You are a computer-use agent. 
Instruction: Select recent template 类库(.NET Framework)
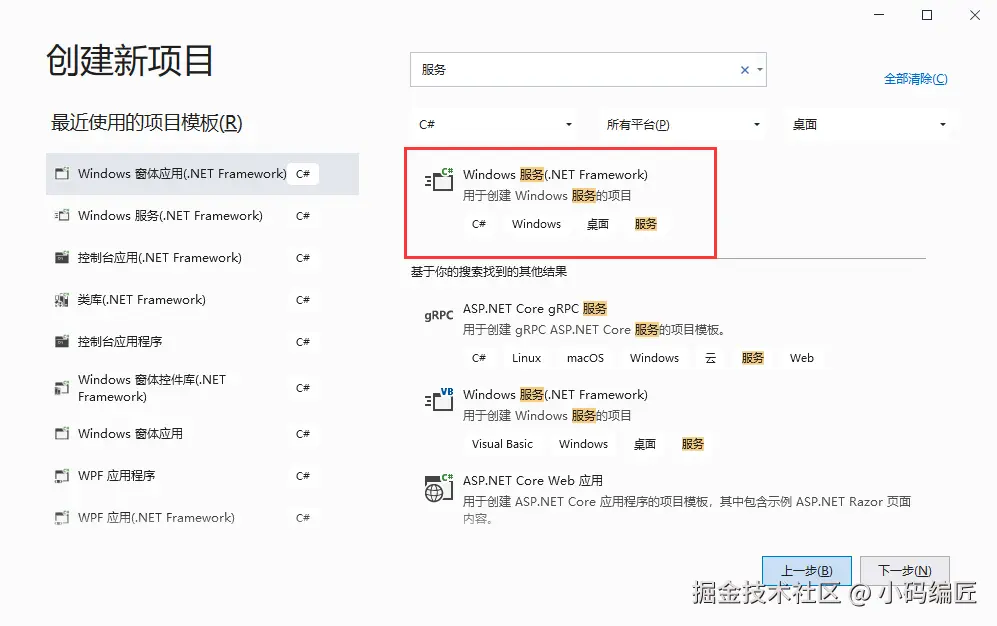(202, 299)
